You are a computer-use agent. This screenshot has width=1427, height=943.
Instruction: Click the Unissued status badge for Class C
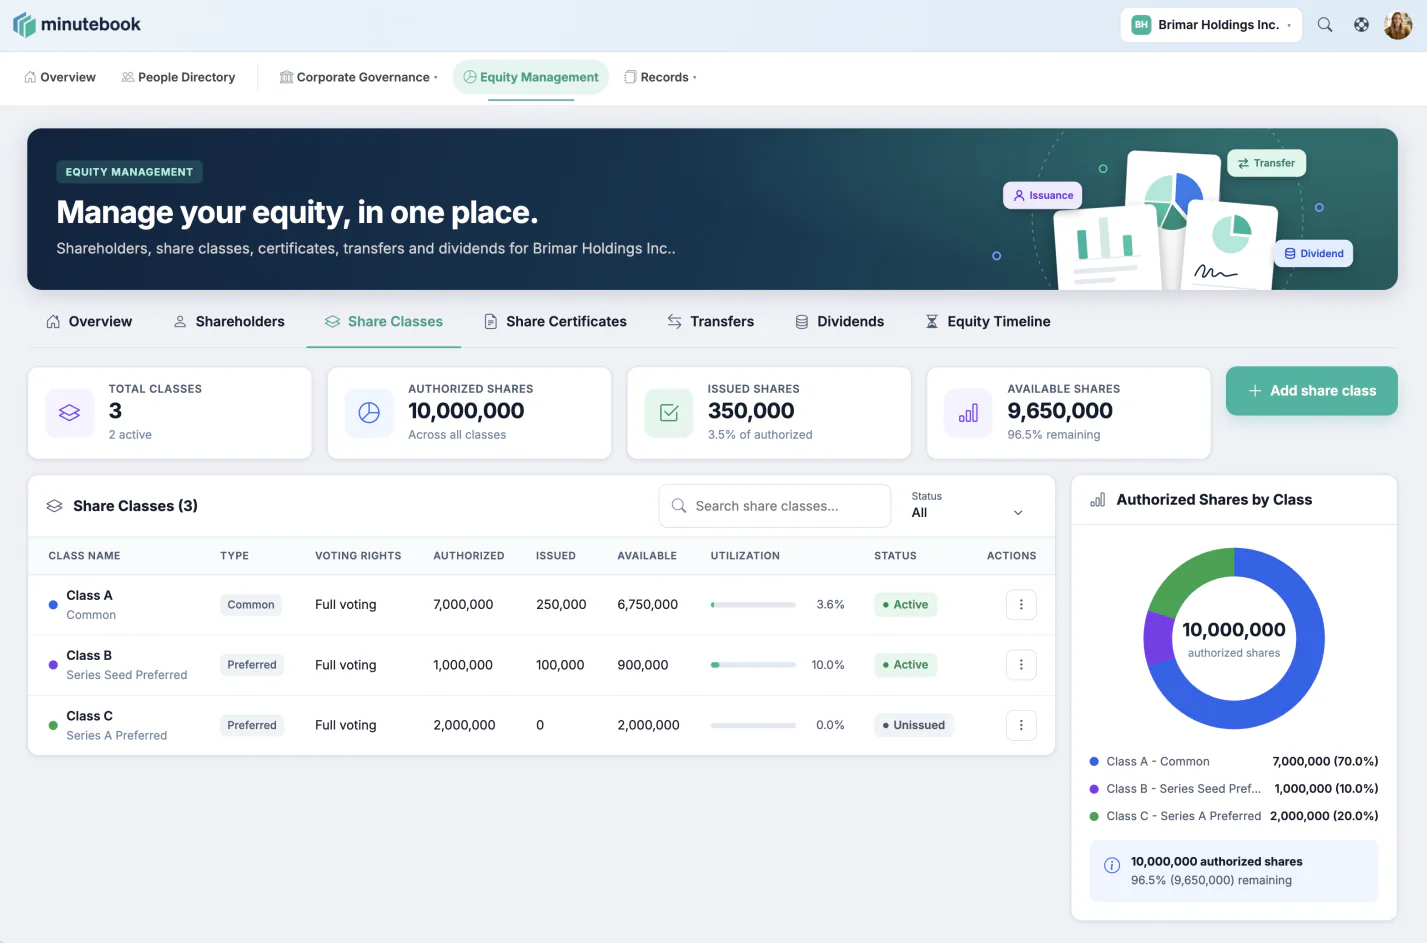[x=913, y=725]
